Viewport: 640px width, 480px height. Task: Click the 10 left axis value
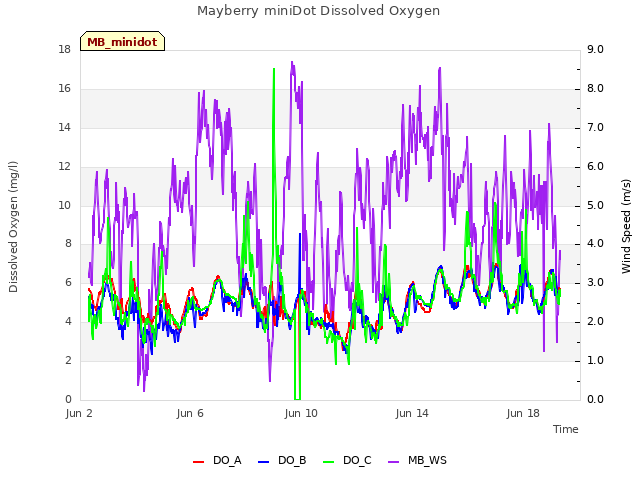click(64, 205)
